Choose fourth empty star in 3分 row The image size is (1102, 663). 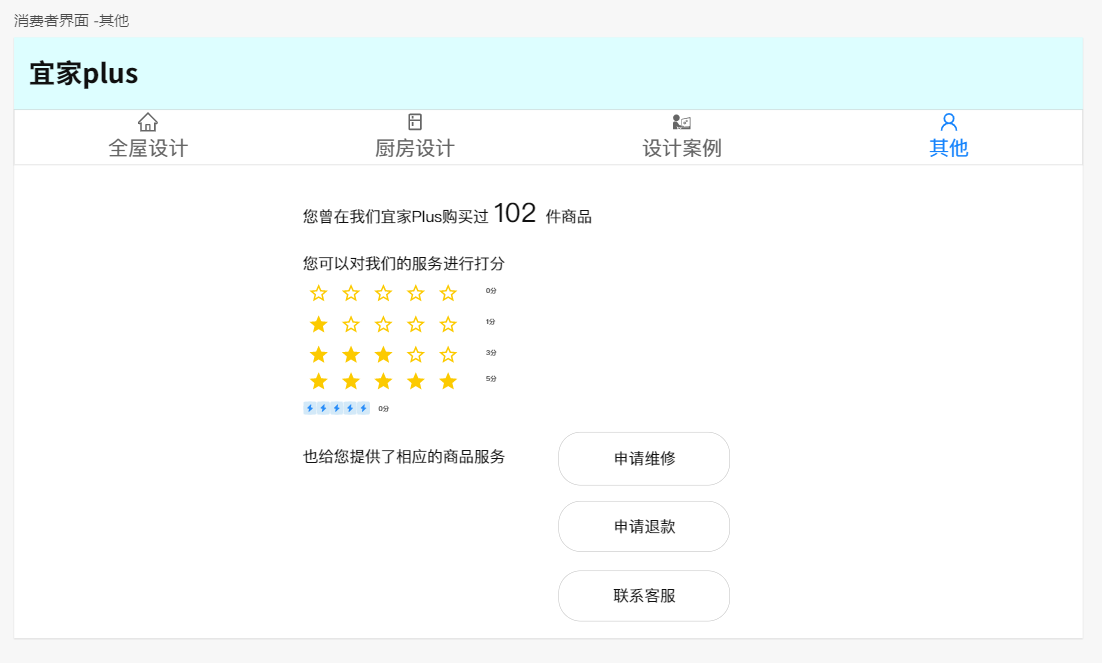[415, 354]
